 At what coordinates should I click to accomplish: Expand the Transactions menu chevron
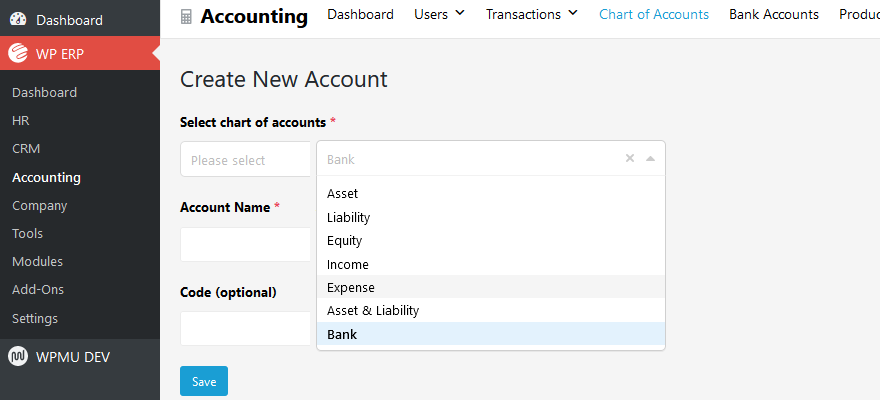(x=573, y=13)
